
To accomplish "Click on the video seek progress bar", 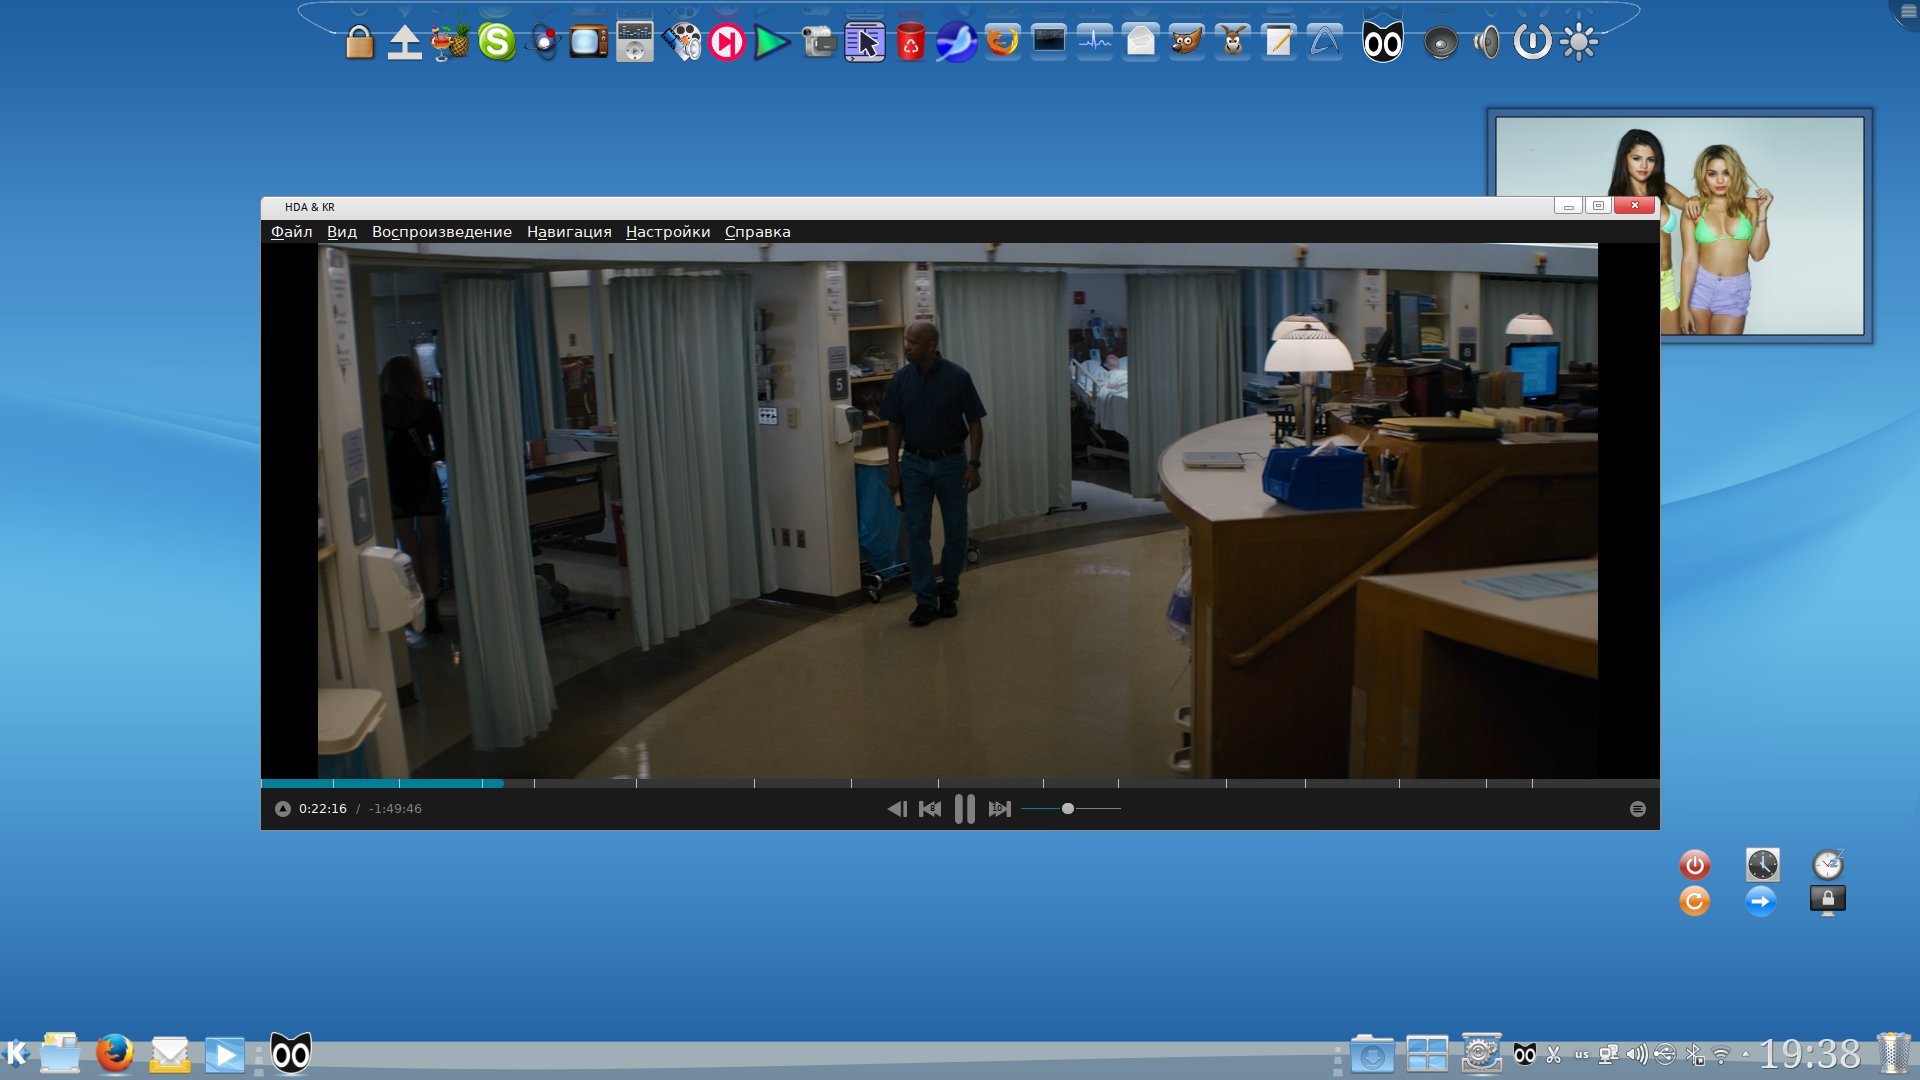I will (960, 783).
